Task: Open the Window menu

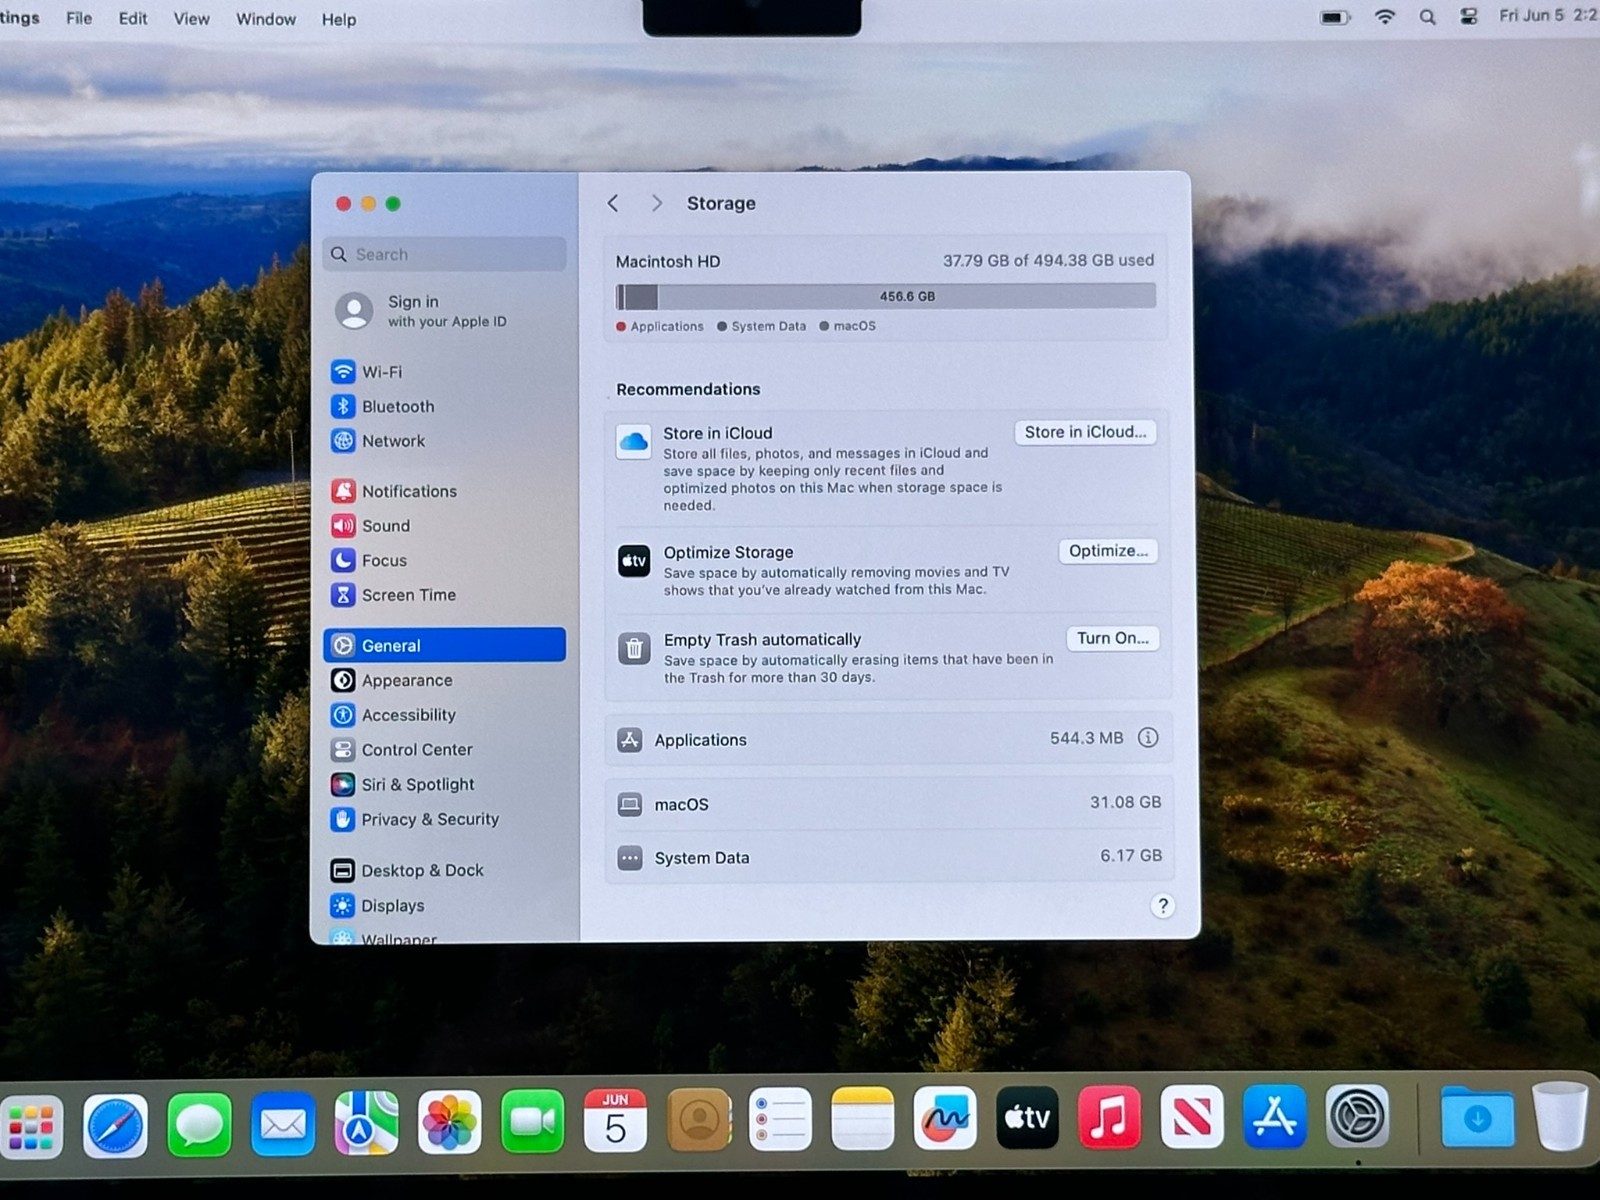Action: pyautogui.click(x=266, y=19)
